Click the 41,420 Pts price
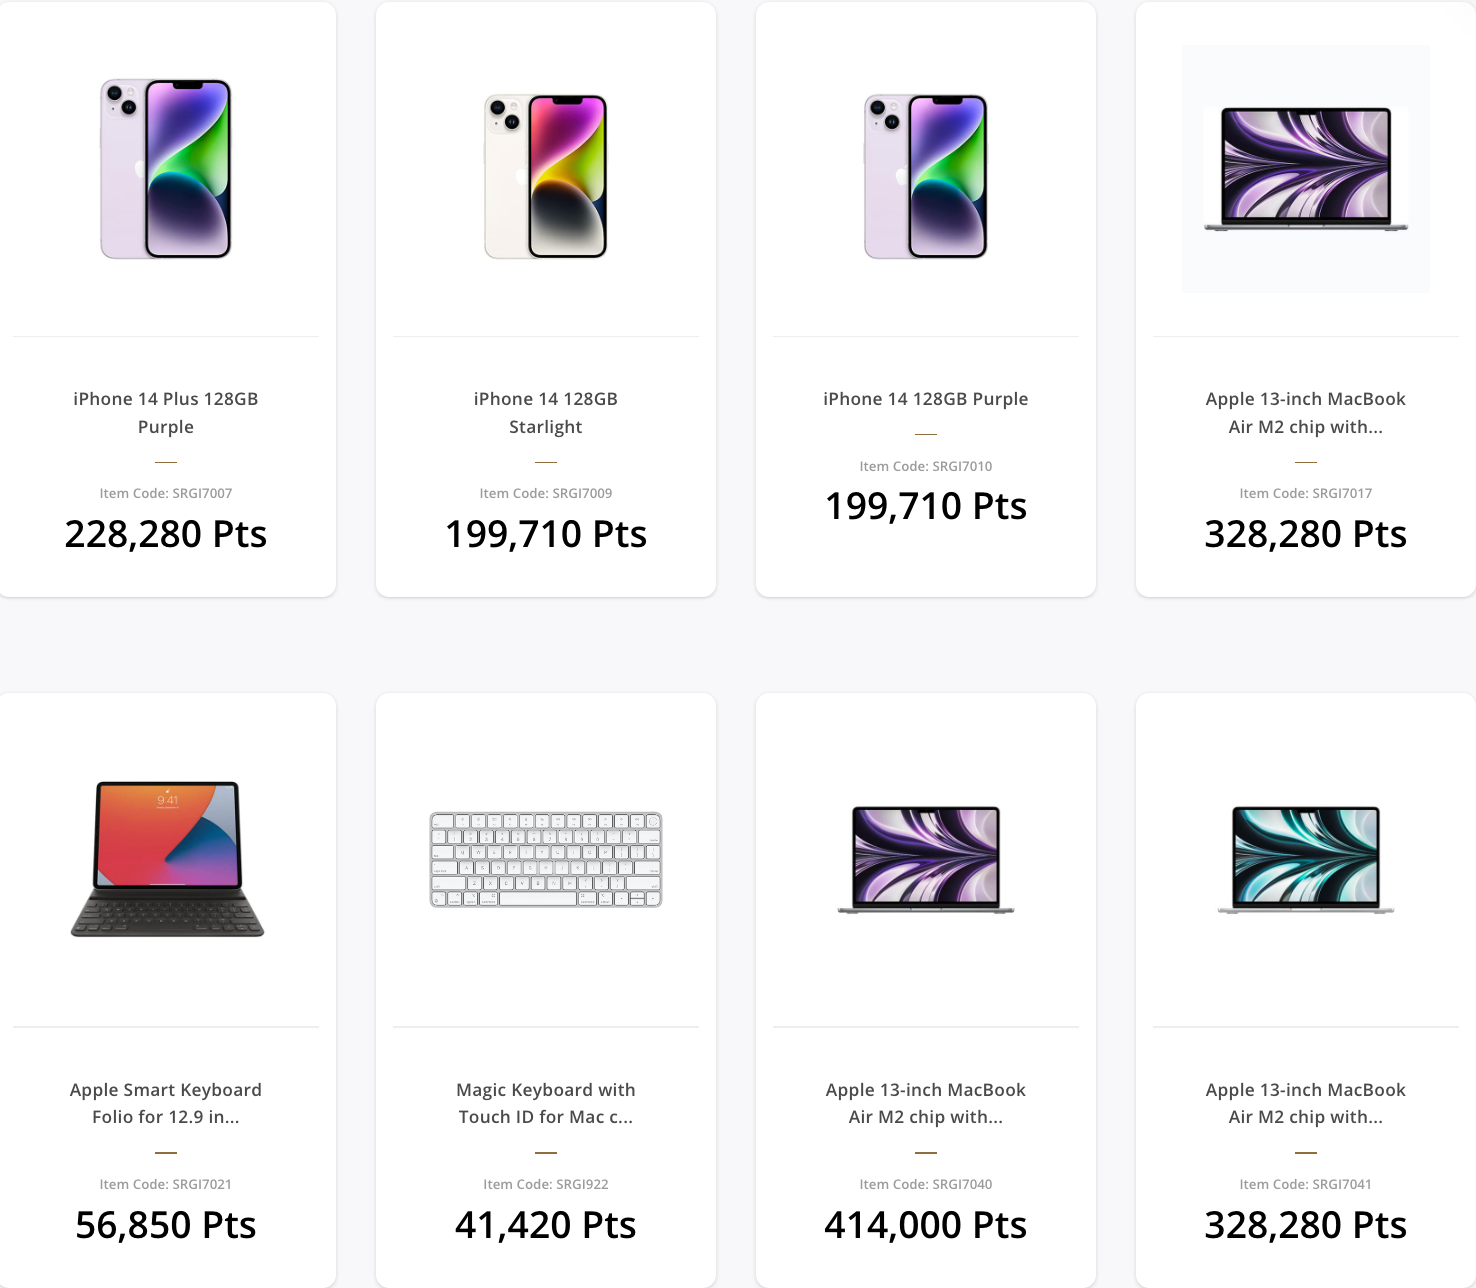The image size is (1476, 1288). point(546,1225)
